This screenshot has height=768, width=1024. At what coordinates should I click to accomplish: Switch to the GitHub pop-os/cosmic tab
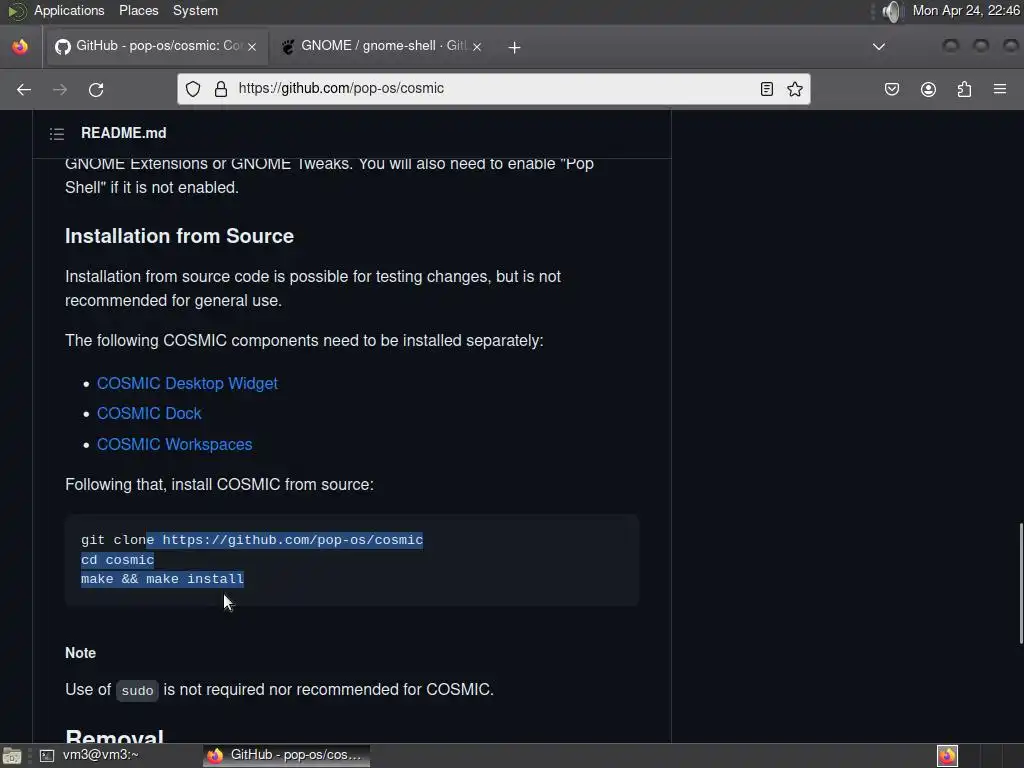coord(157,46)
